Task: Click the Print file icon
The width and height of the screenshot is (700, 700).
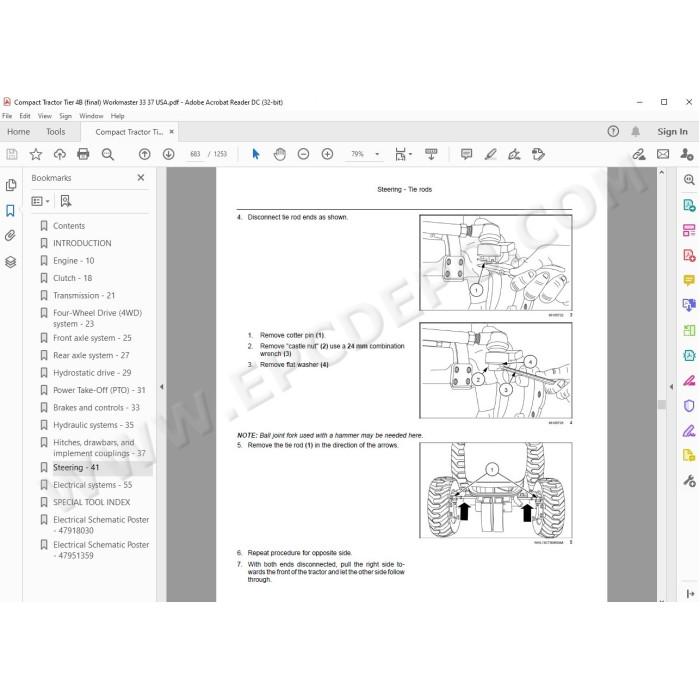Action: coord(83,154)
